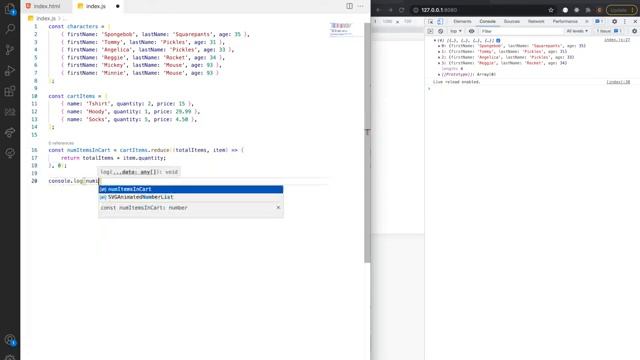Open the Accounts icon in activity bar
Image resolution: width=640 pixels, height=360 pixels.
coord(10,340)
